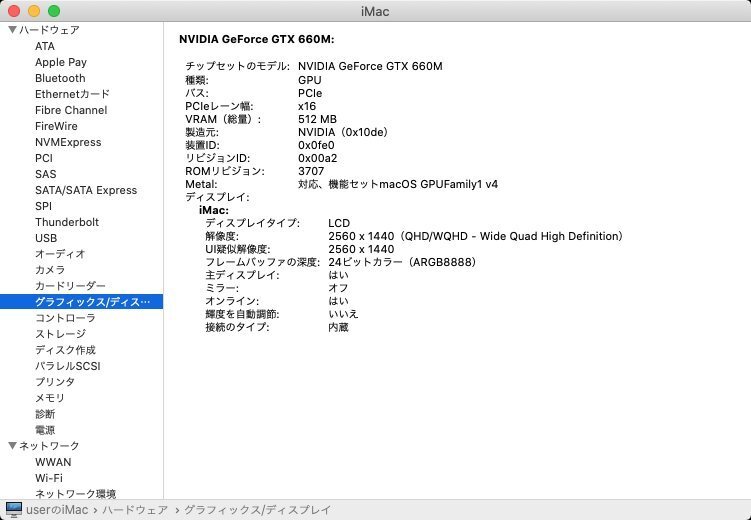751x520 pixels.
Task: Click the バス value PCIe
Action: [310, 93]
